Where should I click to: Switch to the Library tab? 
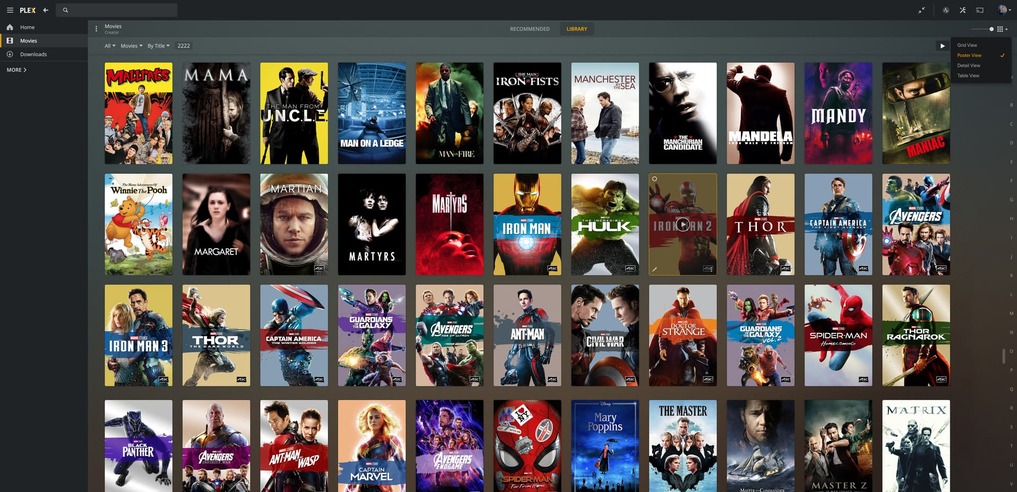click(577, 29)
